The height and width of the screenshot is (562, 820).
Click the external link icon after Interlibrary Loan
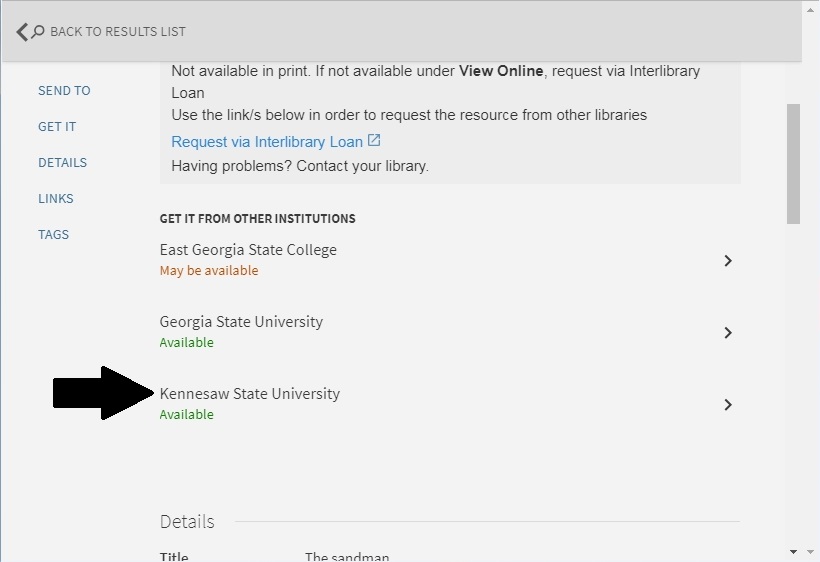[374, 141]
